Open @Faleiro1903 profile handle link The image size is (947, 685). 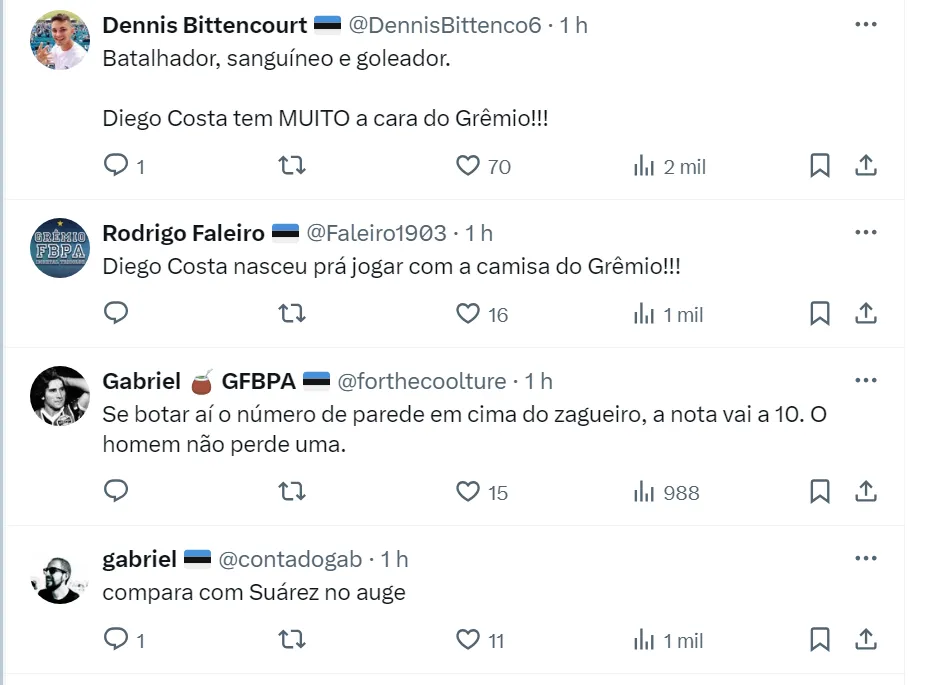click(x=375, y=233)
